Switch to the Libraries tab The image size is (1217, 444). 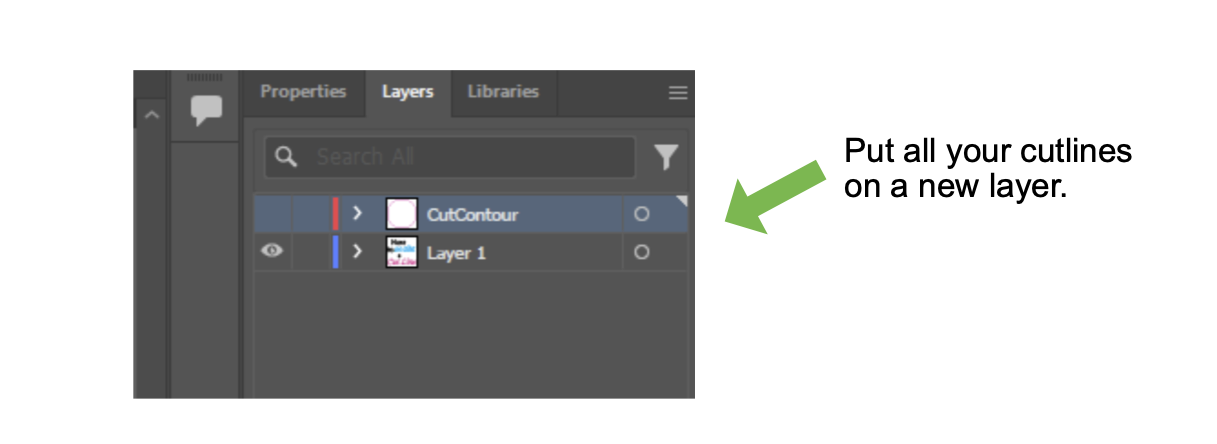pos(503,91)
